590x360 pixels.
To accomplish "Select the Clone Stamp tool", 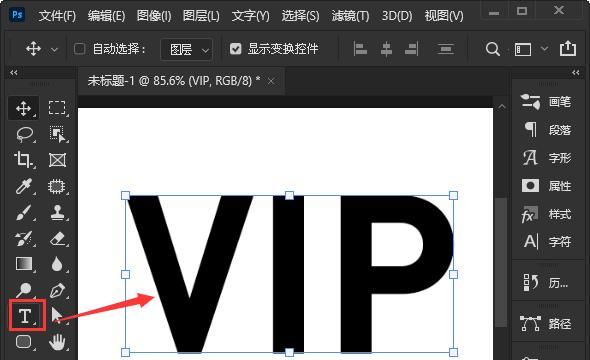I will coord(59,213).
